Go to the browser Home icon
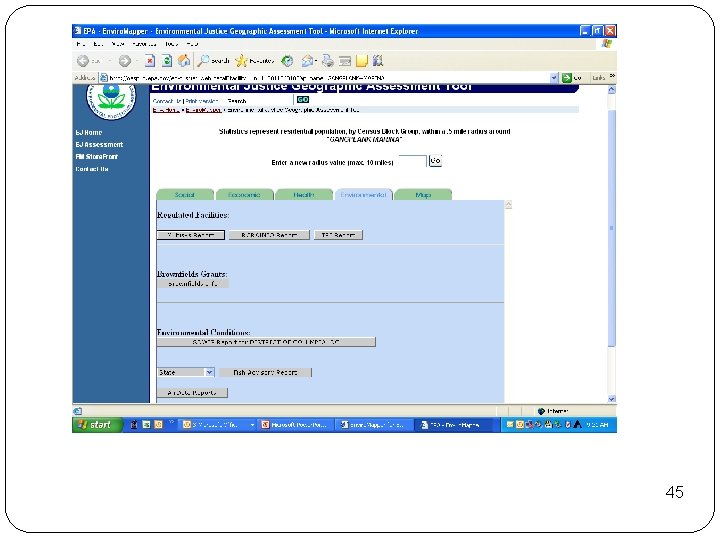This screenshot has height=540, width=720. [x=184, y=61]
